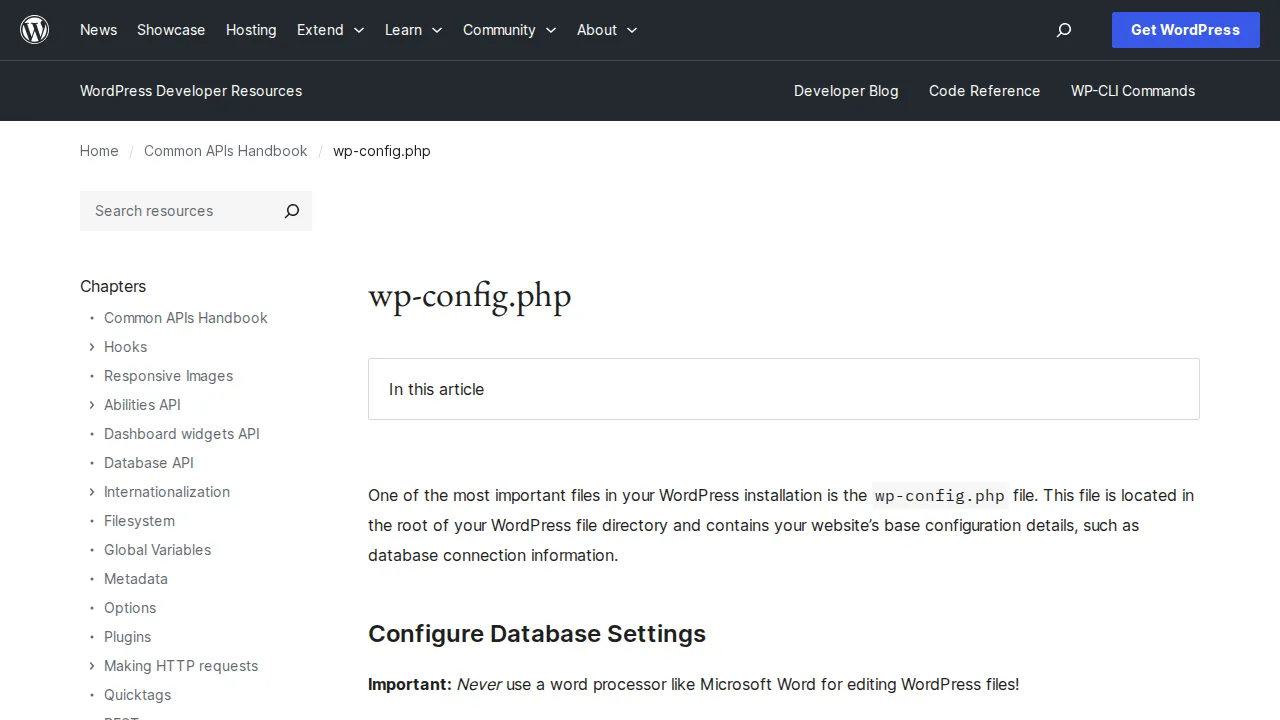Click the WordPress logo icon
Viewport: 1280px width, 720px height.
(34, 29)
